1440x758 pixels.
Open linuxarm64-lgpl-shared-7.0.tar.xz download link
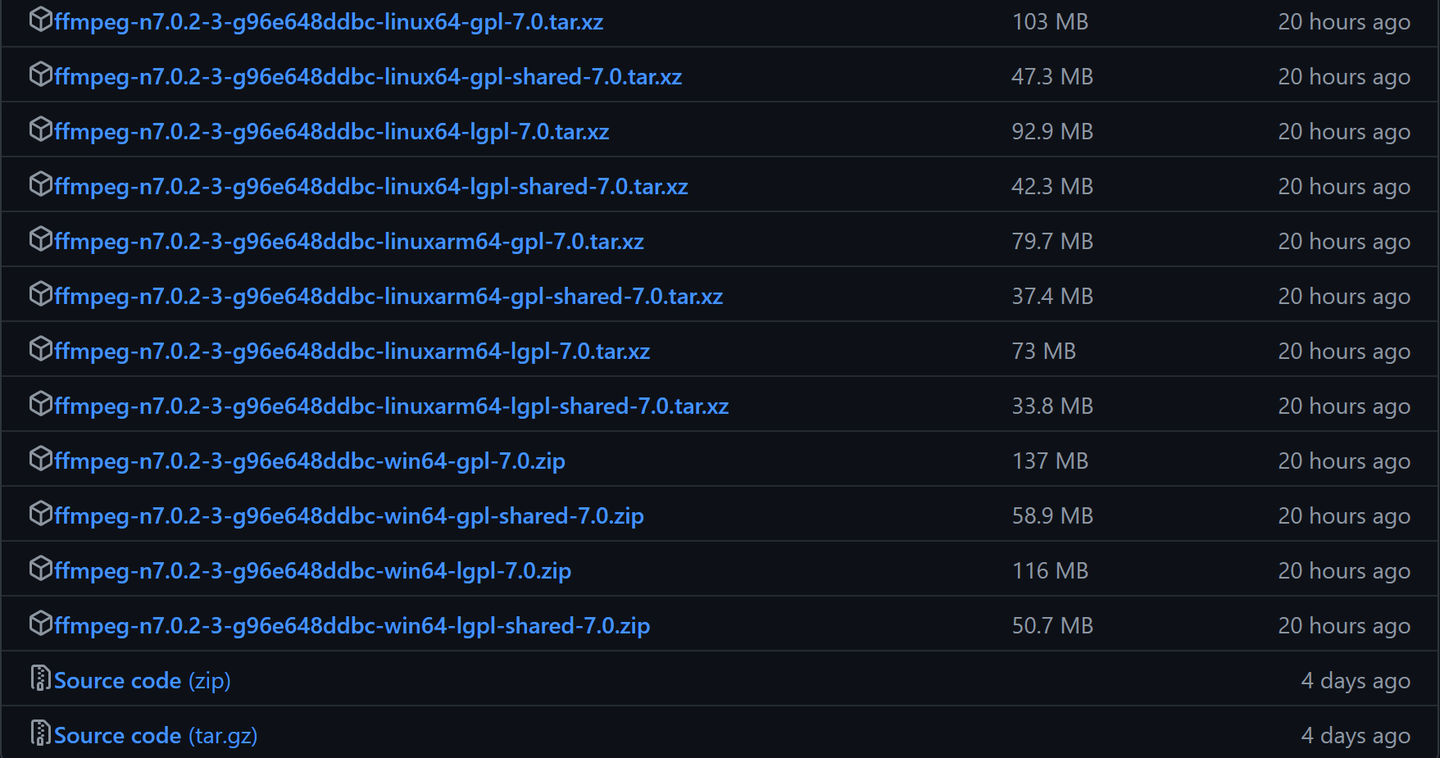coord(392,406)
